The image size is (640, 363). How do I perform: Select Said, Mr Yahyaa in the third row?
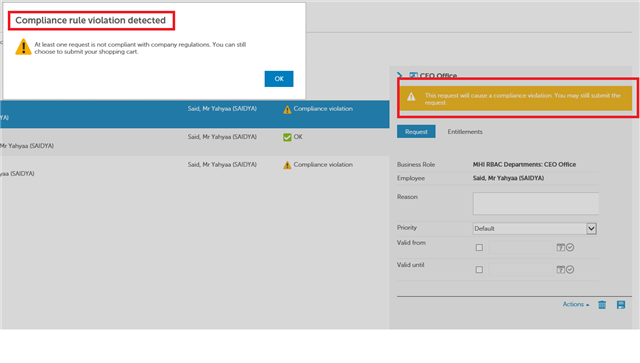coord(222,165)
